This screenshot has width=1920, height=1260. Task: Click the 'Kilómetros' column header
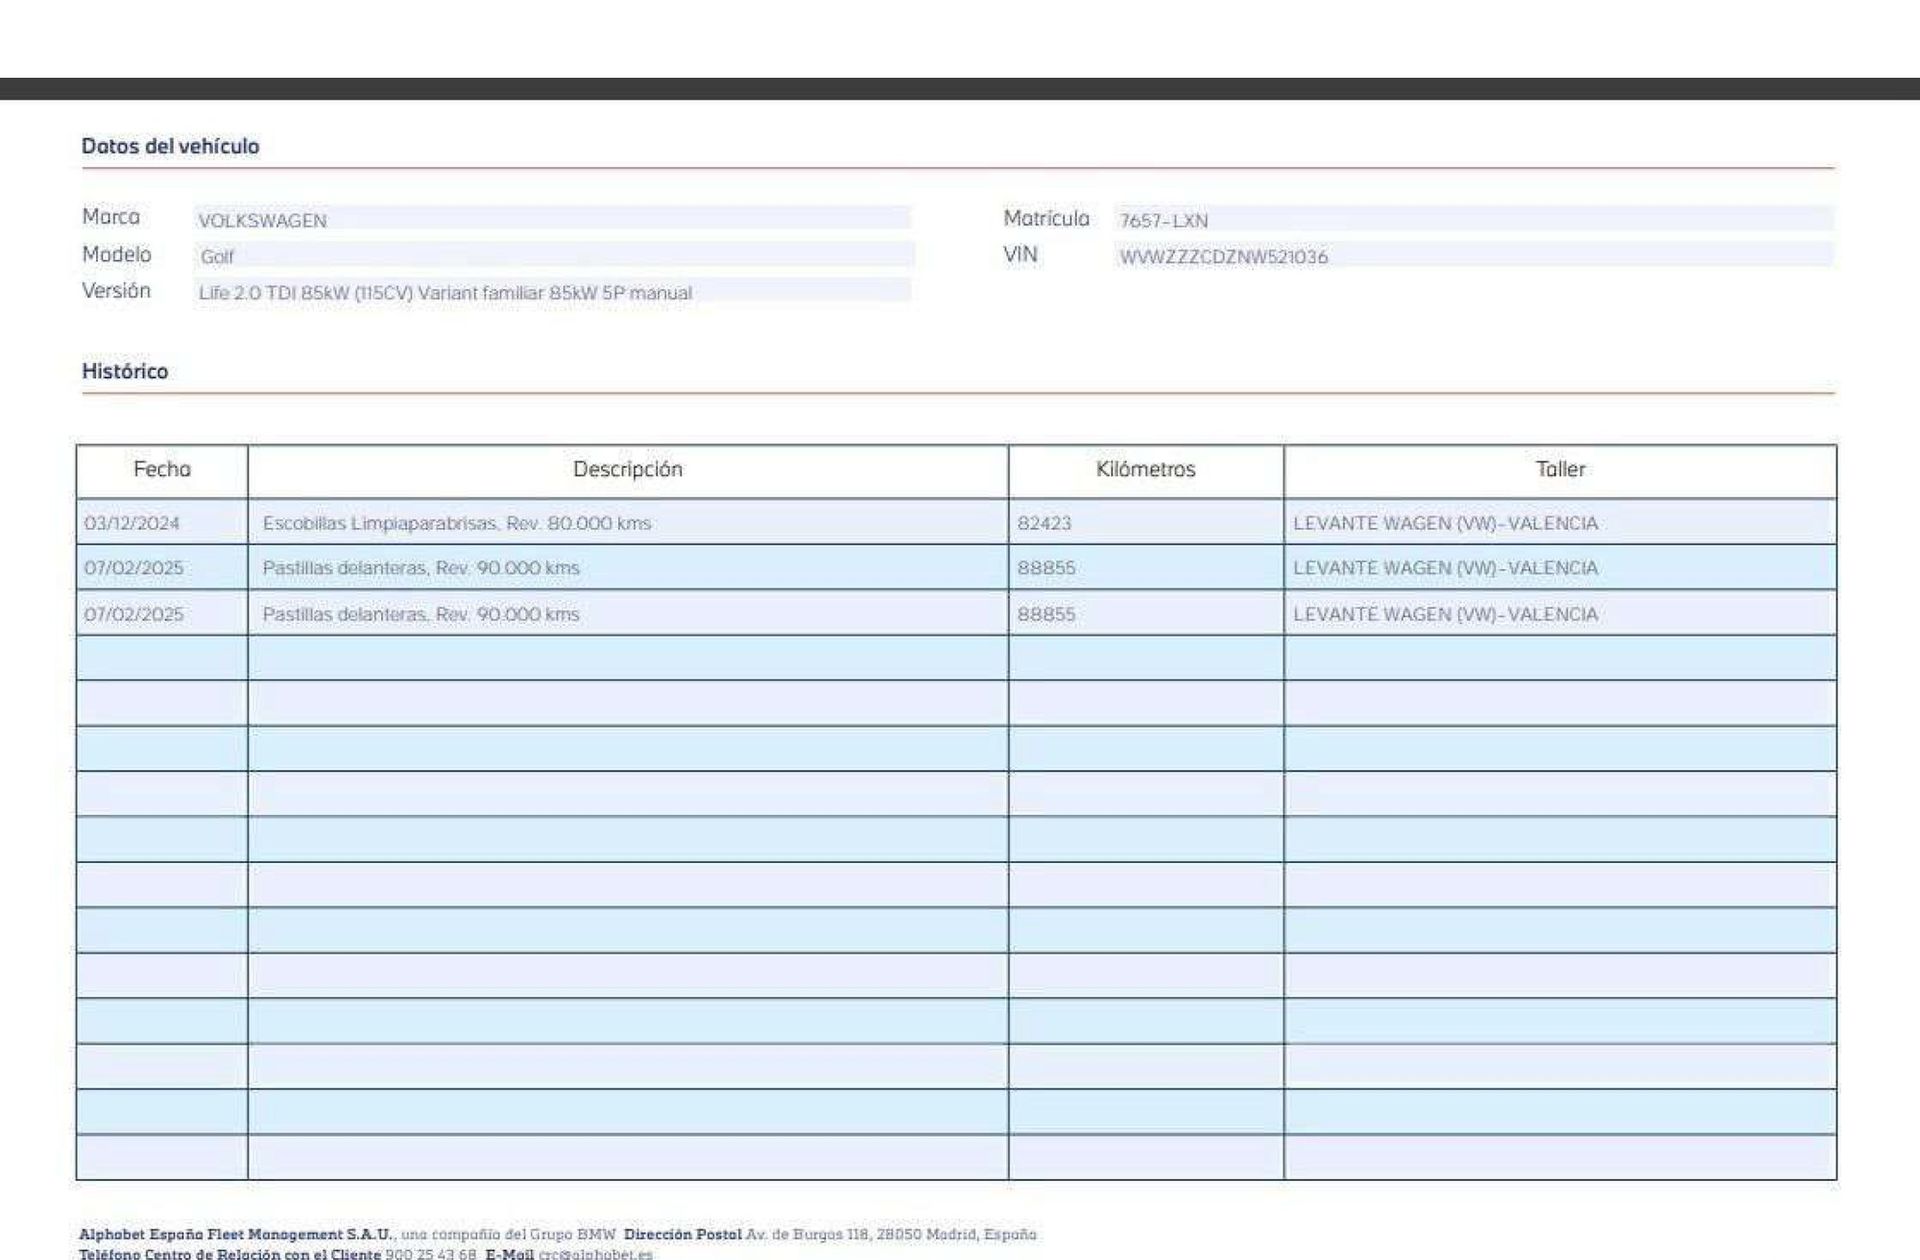click(1146, 469)
